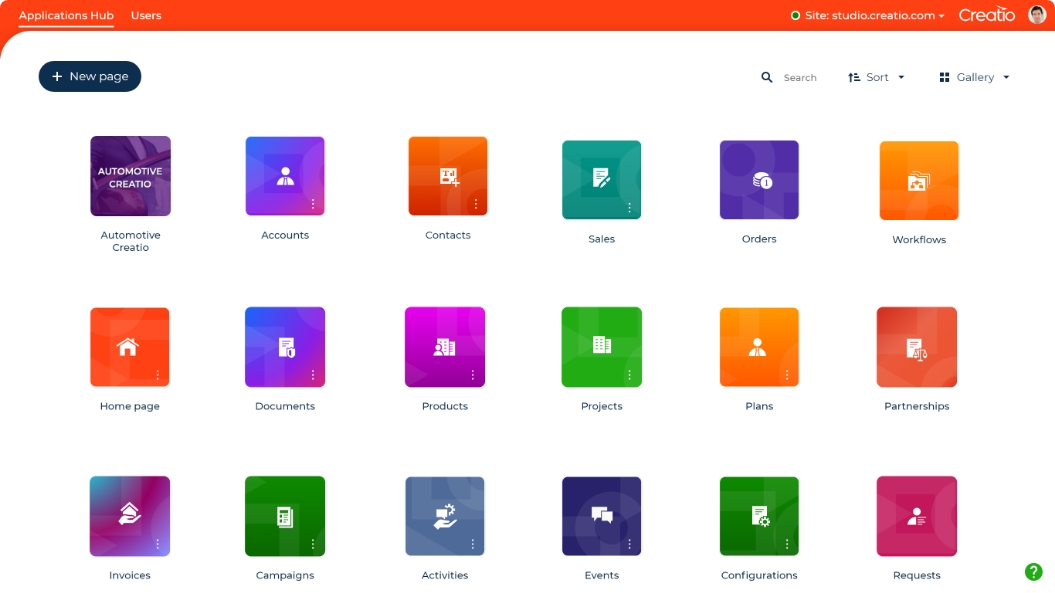Open the three-dot menu on Events tile

point(629,544)
